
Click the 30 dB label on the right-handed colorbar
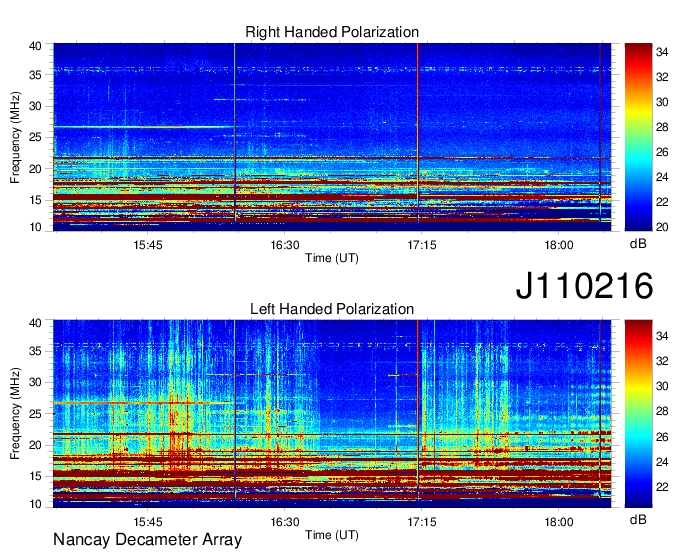coord(662,102)
